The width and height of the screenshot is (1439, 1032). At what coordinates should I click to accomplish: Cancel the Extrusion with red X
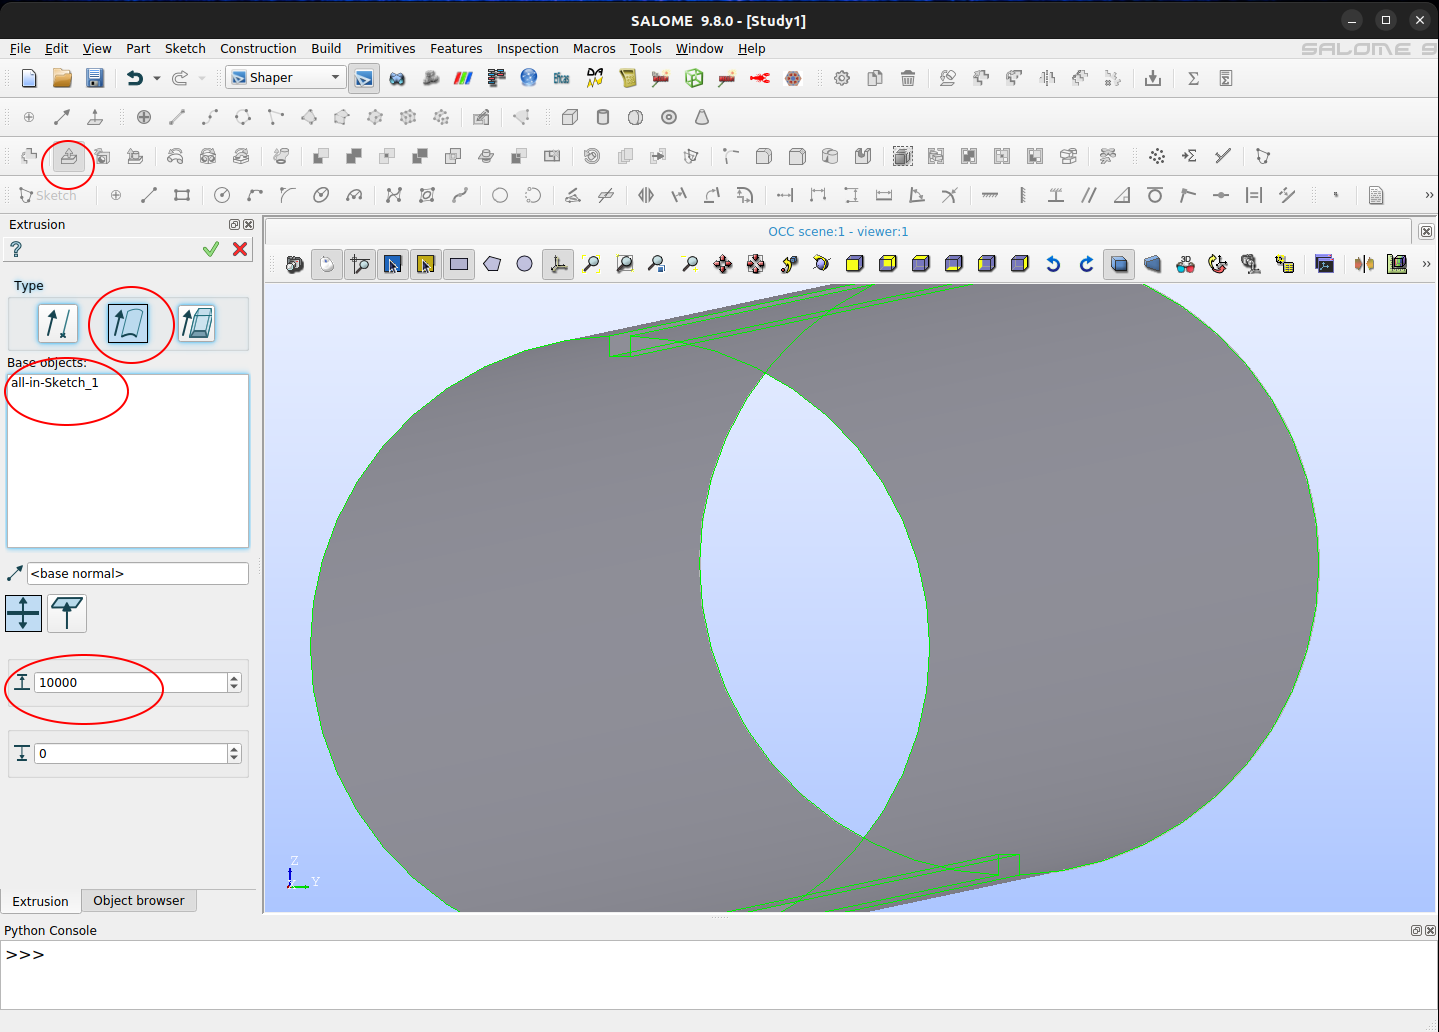click(240, 249)
